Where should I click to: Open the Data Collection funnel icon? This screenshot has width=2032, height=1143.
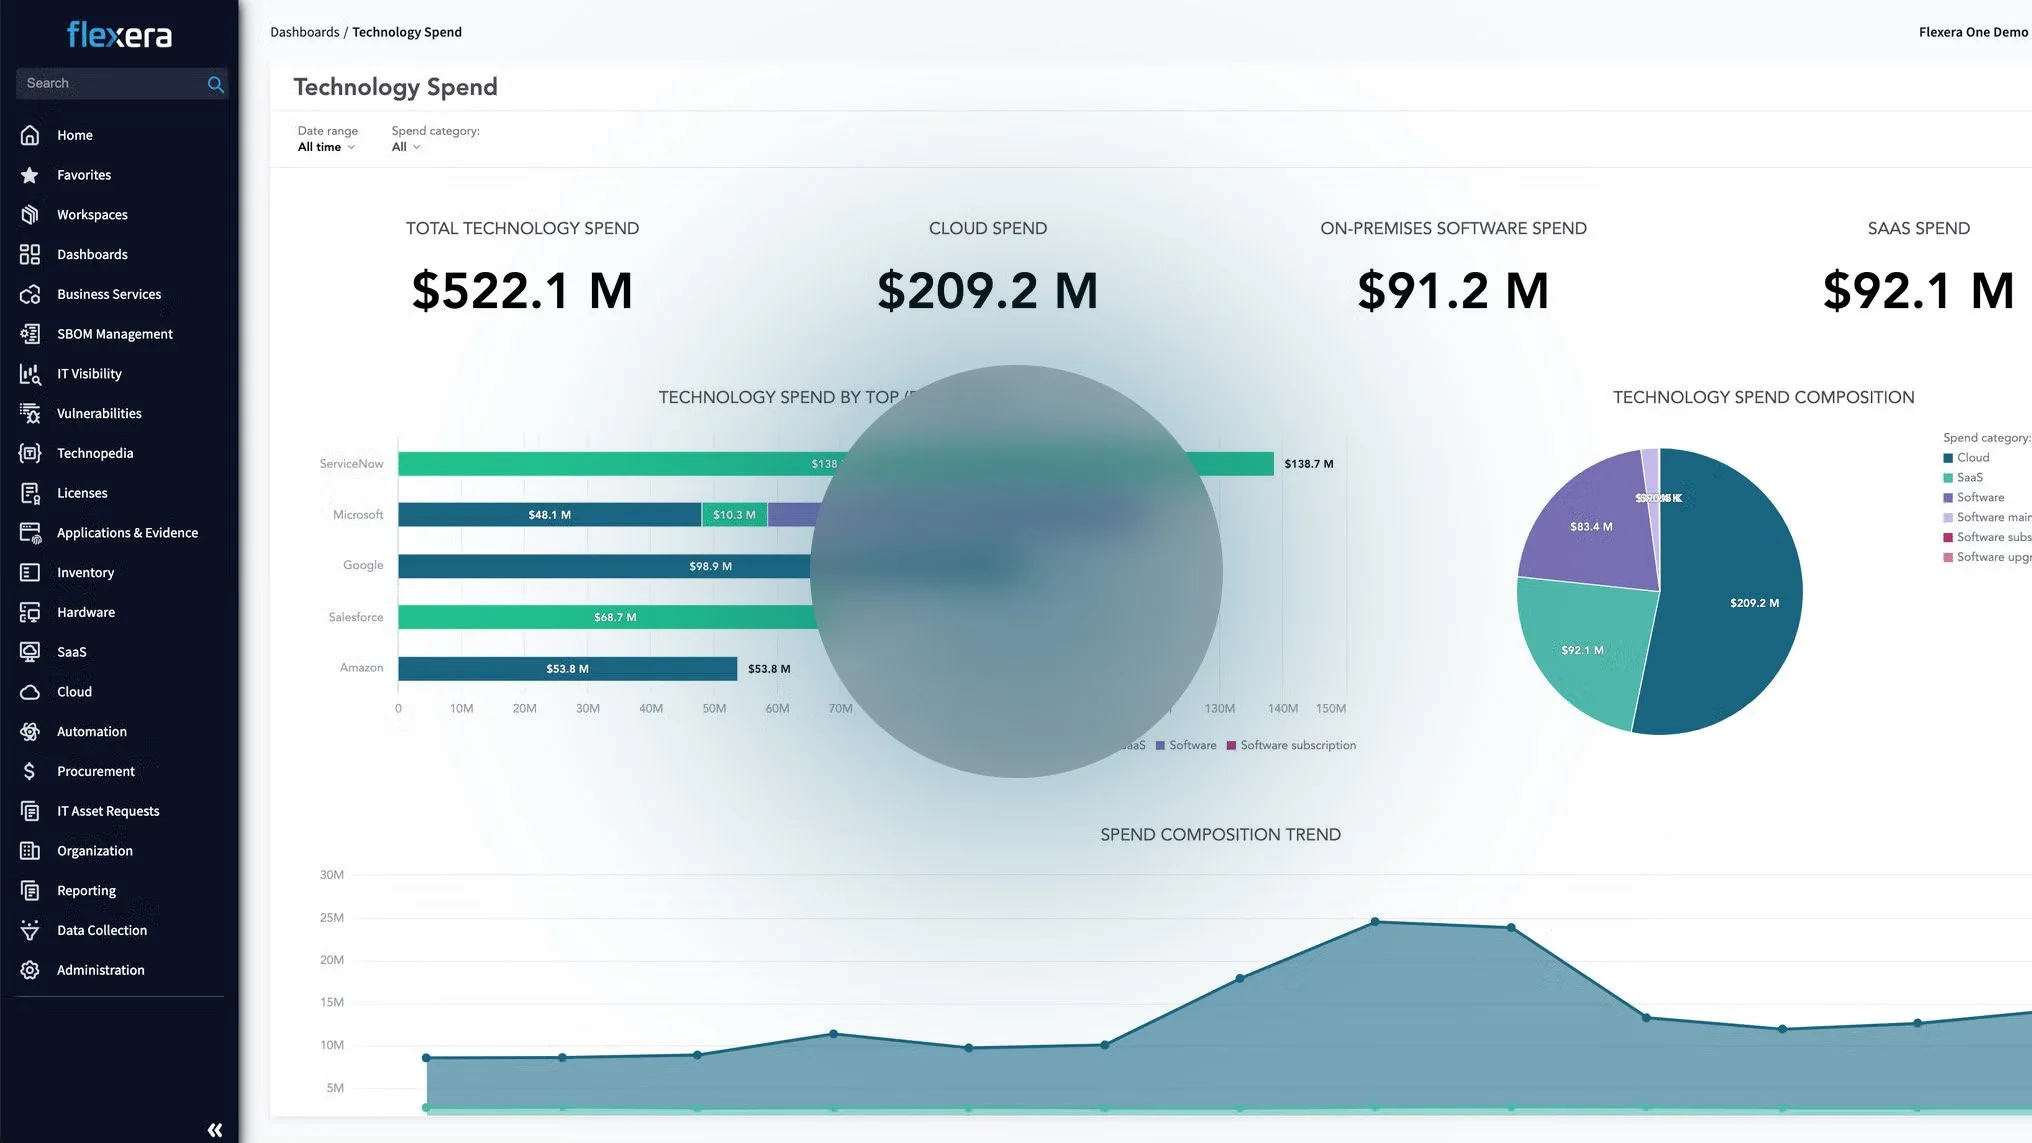tap(30, 930)
